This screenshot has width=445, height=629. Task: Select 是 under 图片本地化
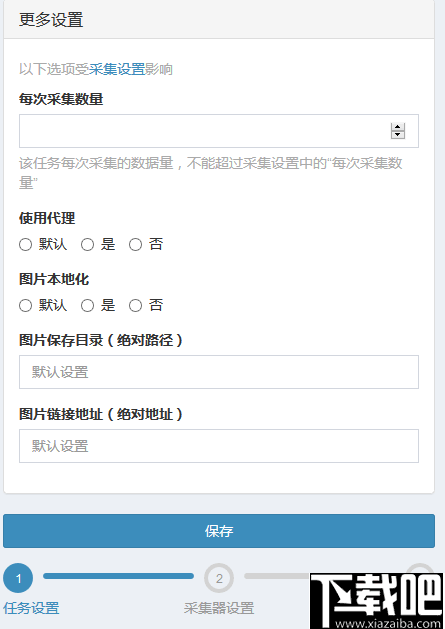[x=87, y=305]
